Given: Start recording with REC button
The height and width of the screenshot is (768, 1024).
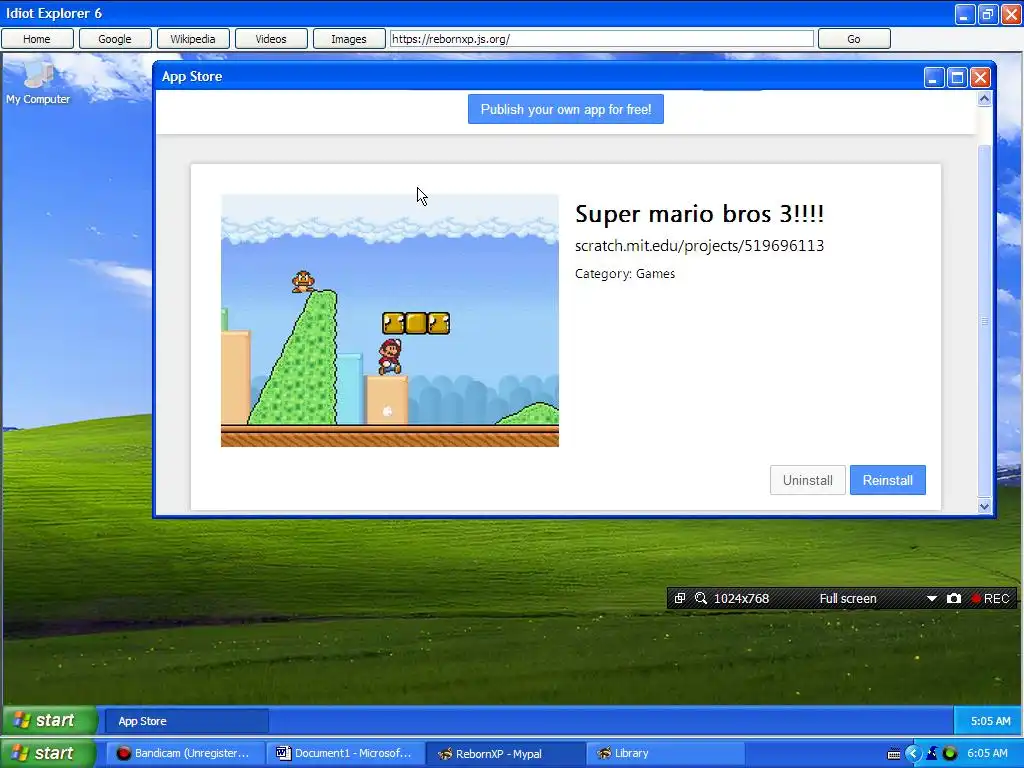Looking at the screenshot, I should tap(990, 599).
